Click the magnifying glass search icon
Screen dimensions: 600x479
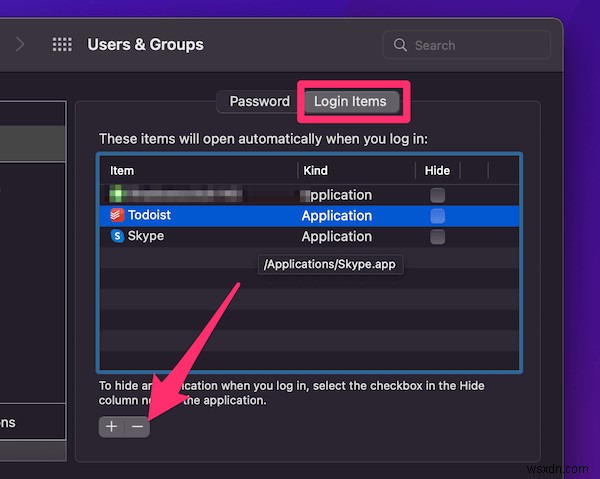click(x=400, y=45)
